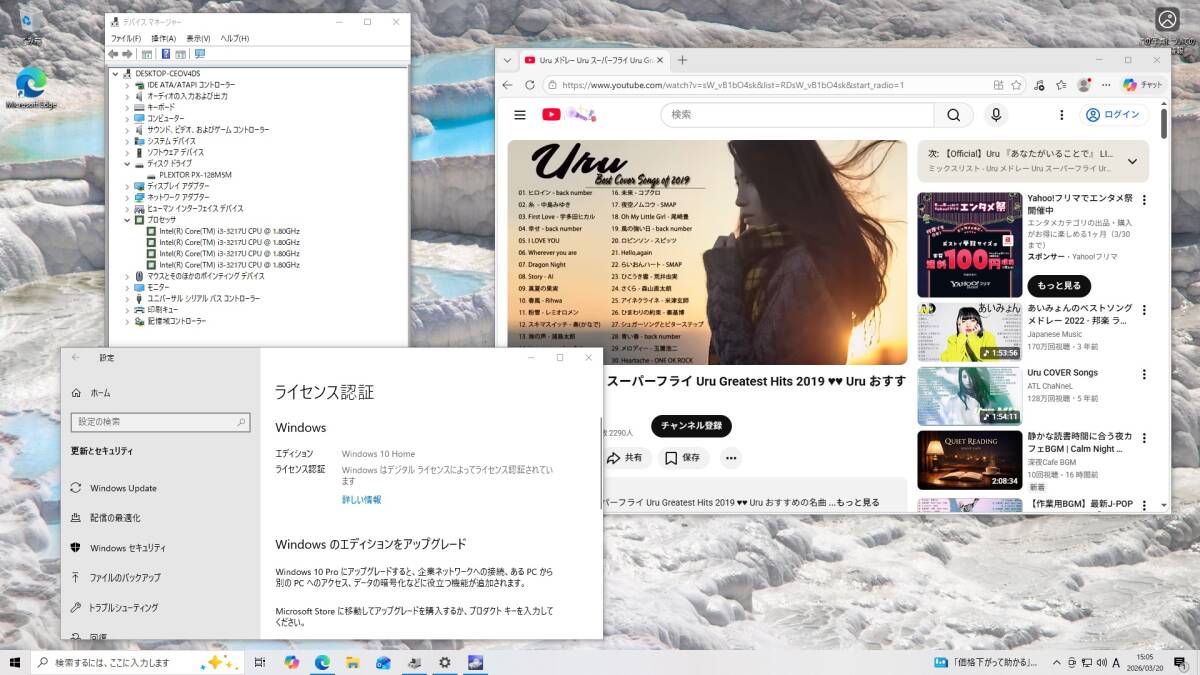Start voice search with the microphone icon
The width and height of the screenshot is (1200, 675).
(995, 115)
